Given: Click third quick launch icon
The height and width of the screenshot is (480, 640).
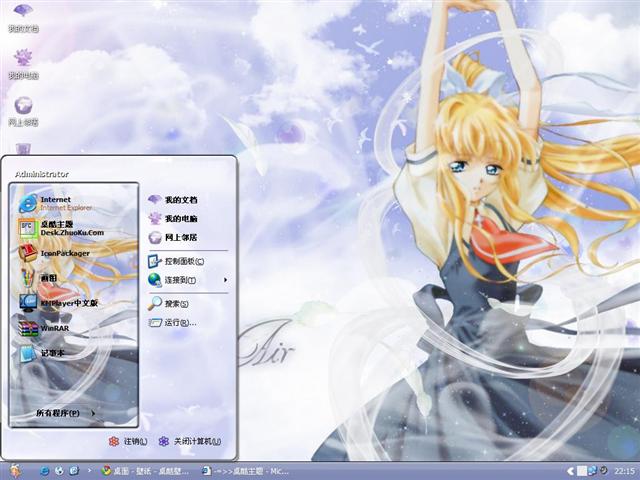Looking at the screenshot, I should 74,471.
